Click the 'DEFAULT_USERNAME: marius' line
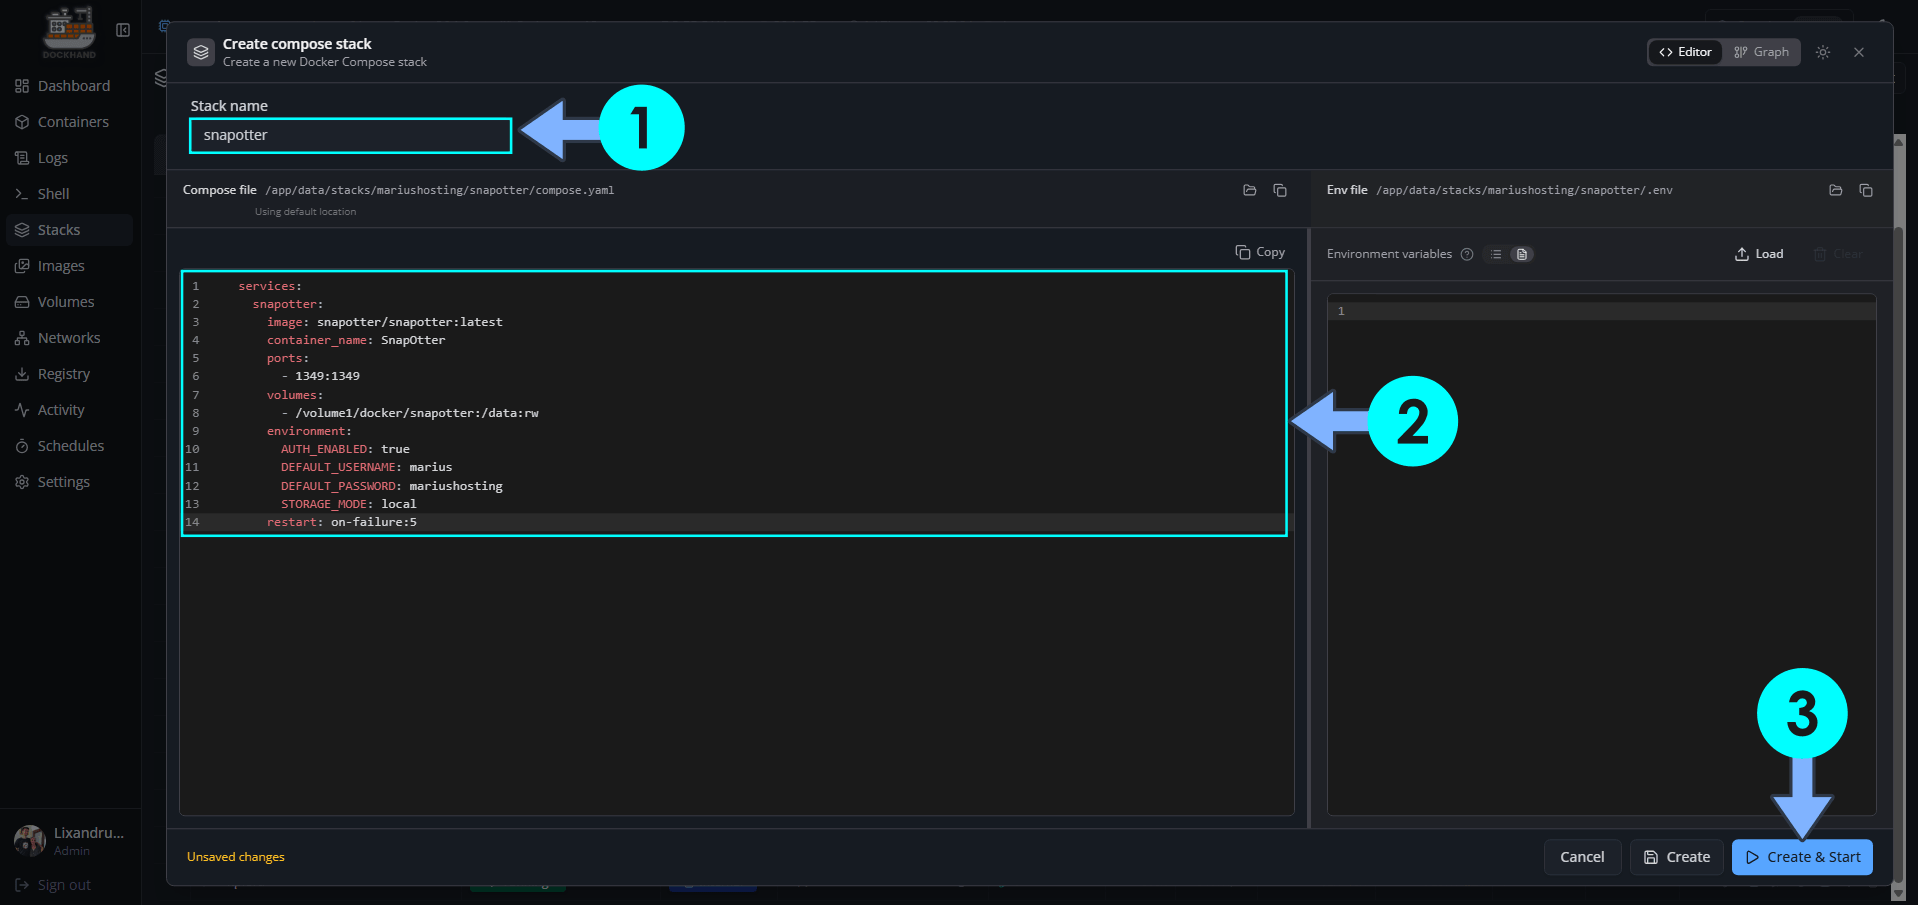The width and height of the screenshot is (1918, 905). pyautogui.click(x=366, y=467)
